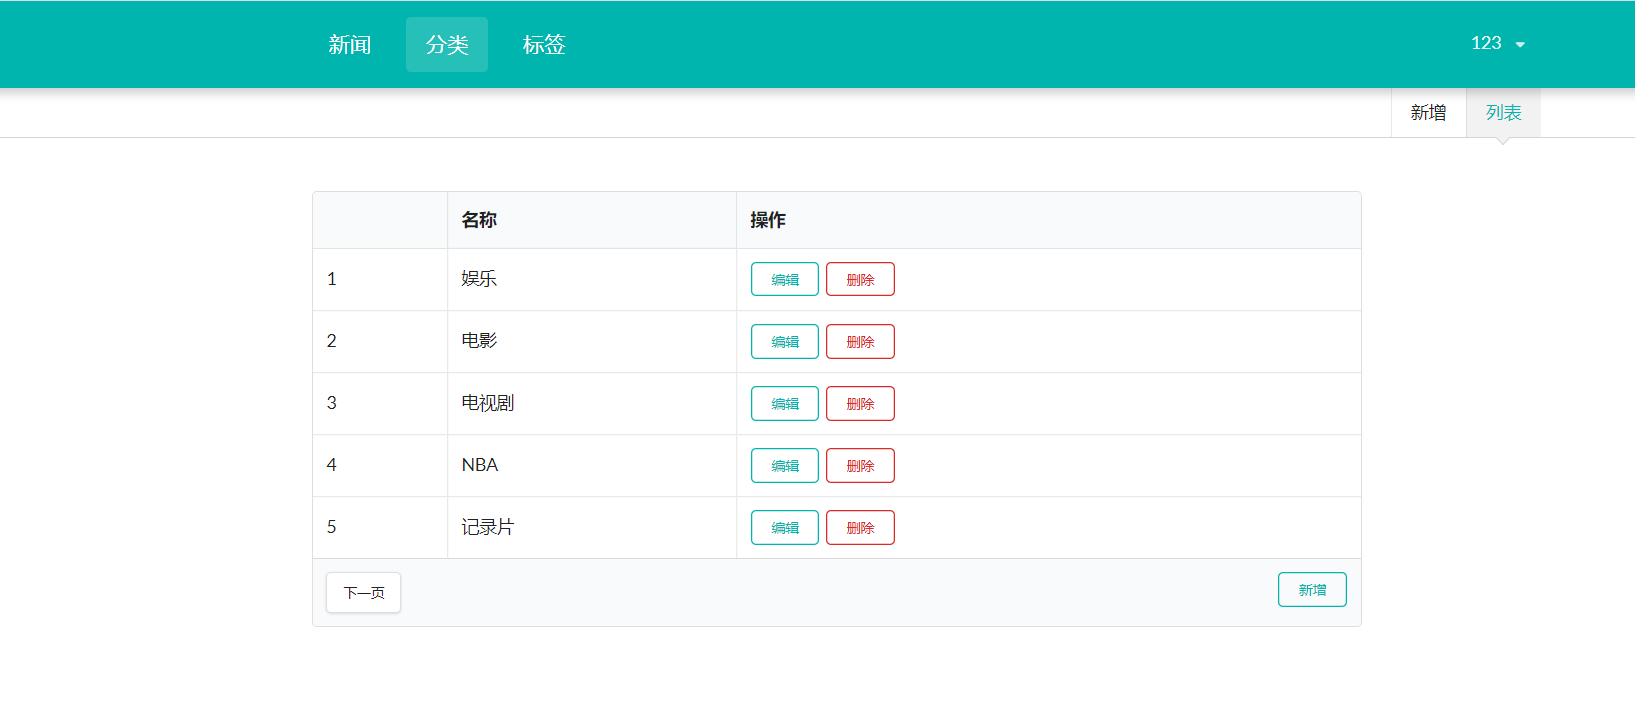Click the dropdown caret beside 123

[1520, 44]
